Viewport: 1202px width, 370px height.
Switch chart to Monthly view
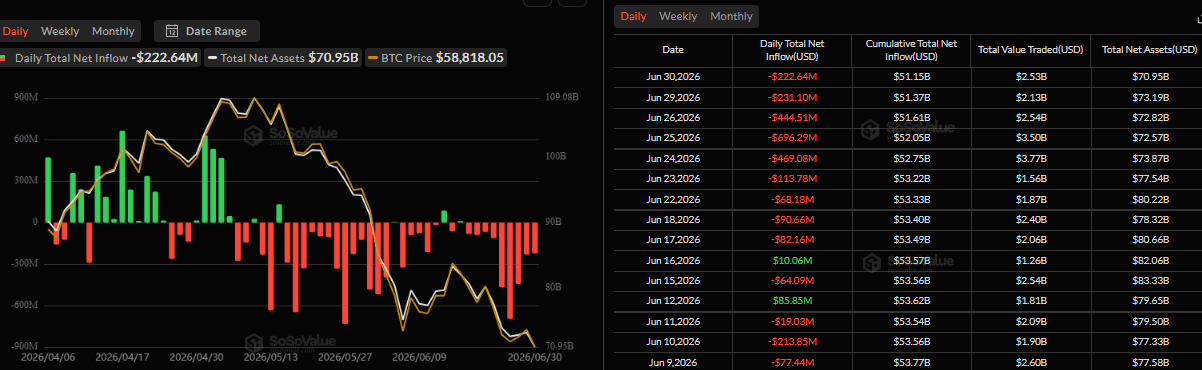click(112, 32)
